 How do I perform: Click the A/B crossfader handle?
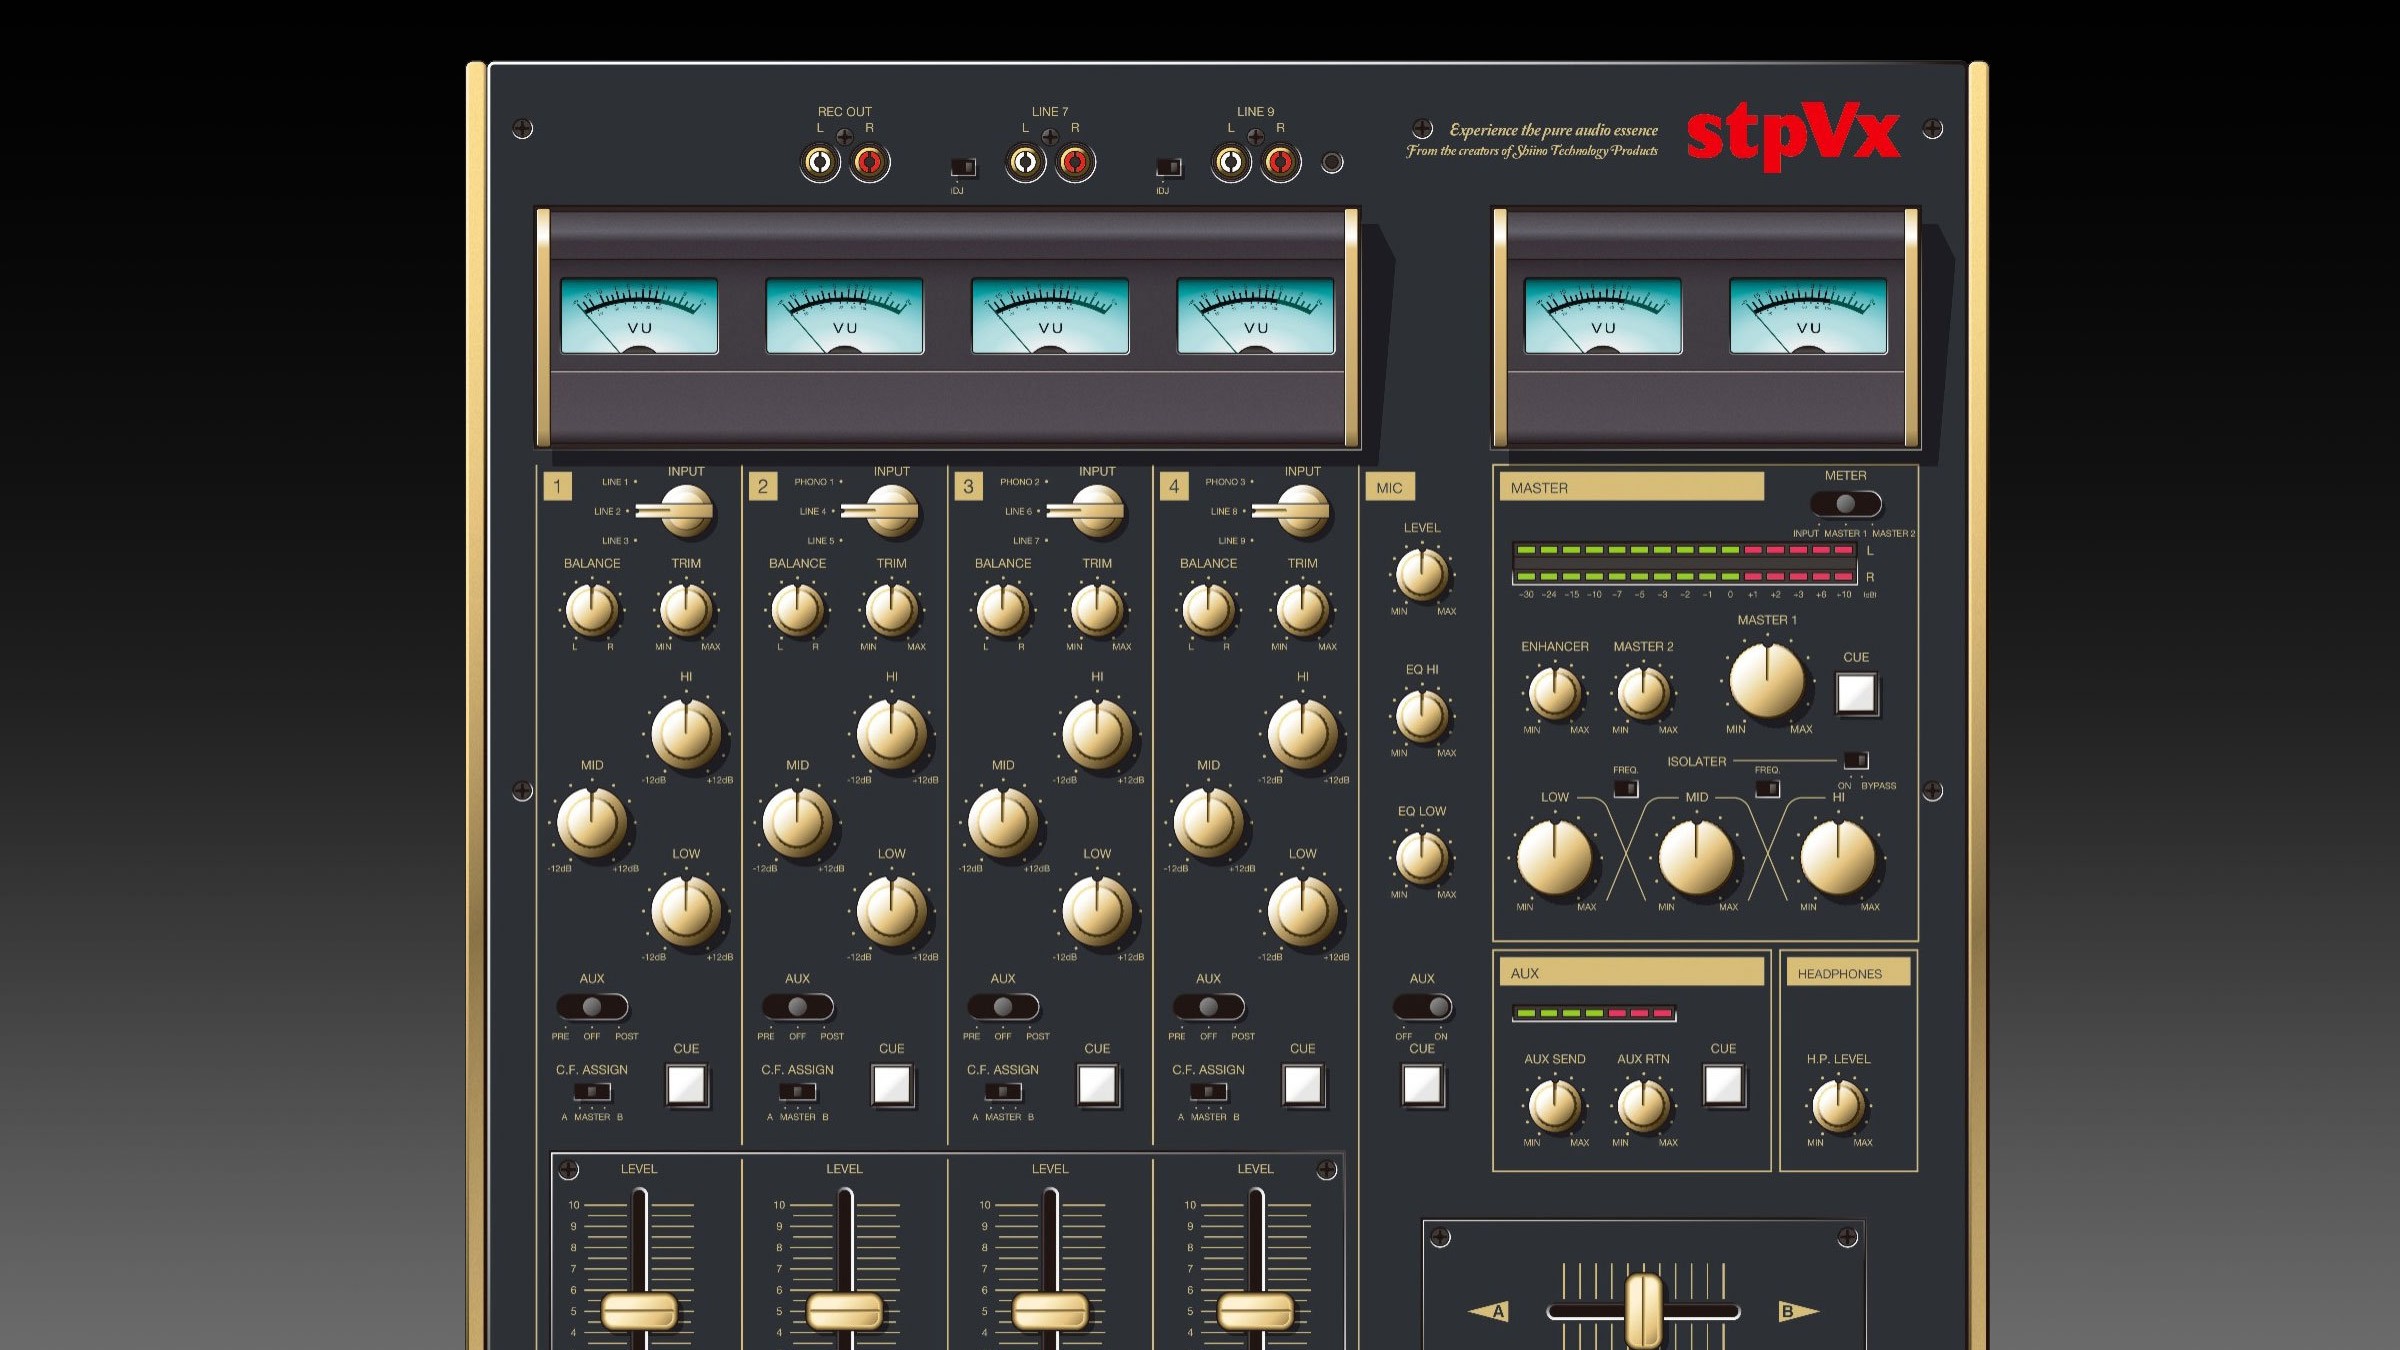coord(1643,1311)
